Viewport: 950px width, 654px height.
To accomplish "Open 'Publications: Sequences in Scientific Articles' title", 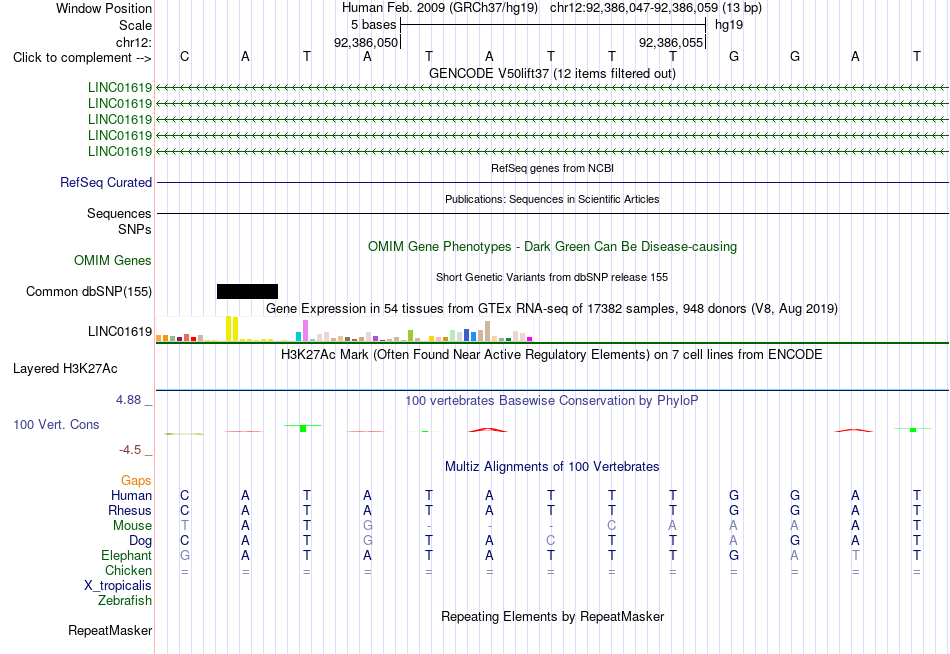I will click(x=552, y=199).
